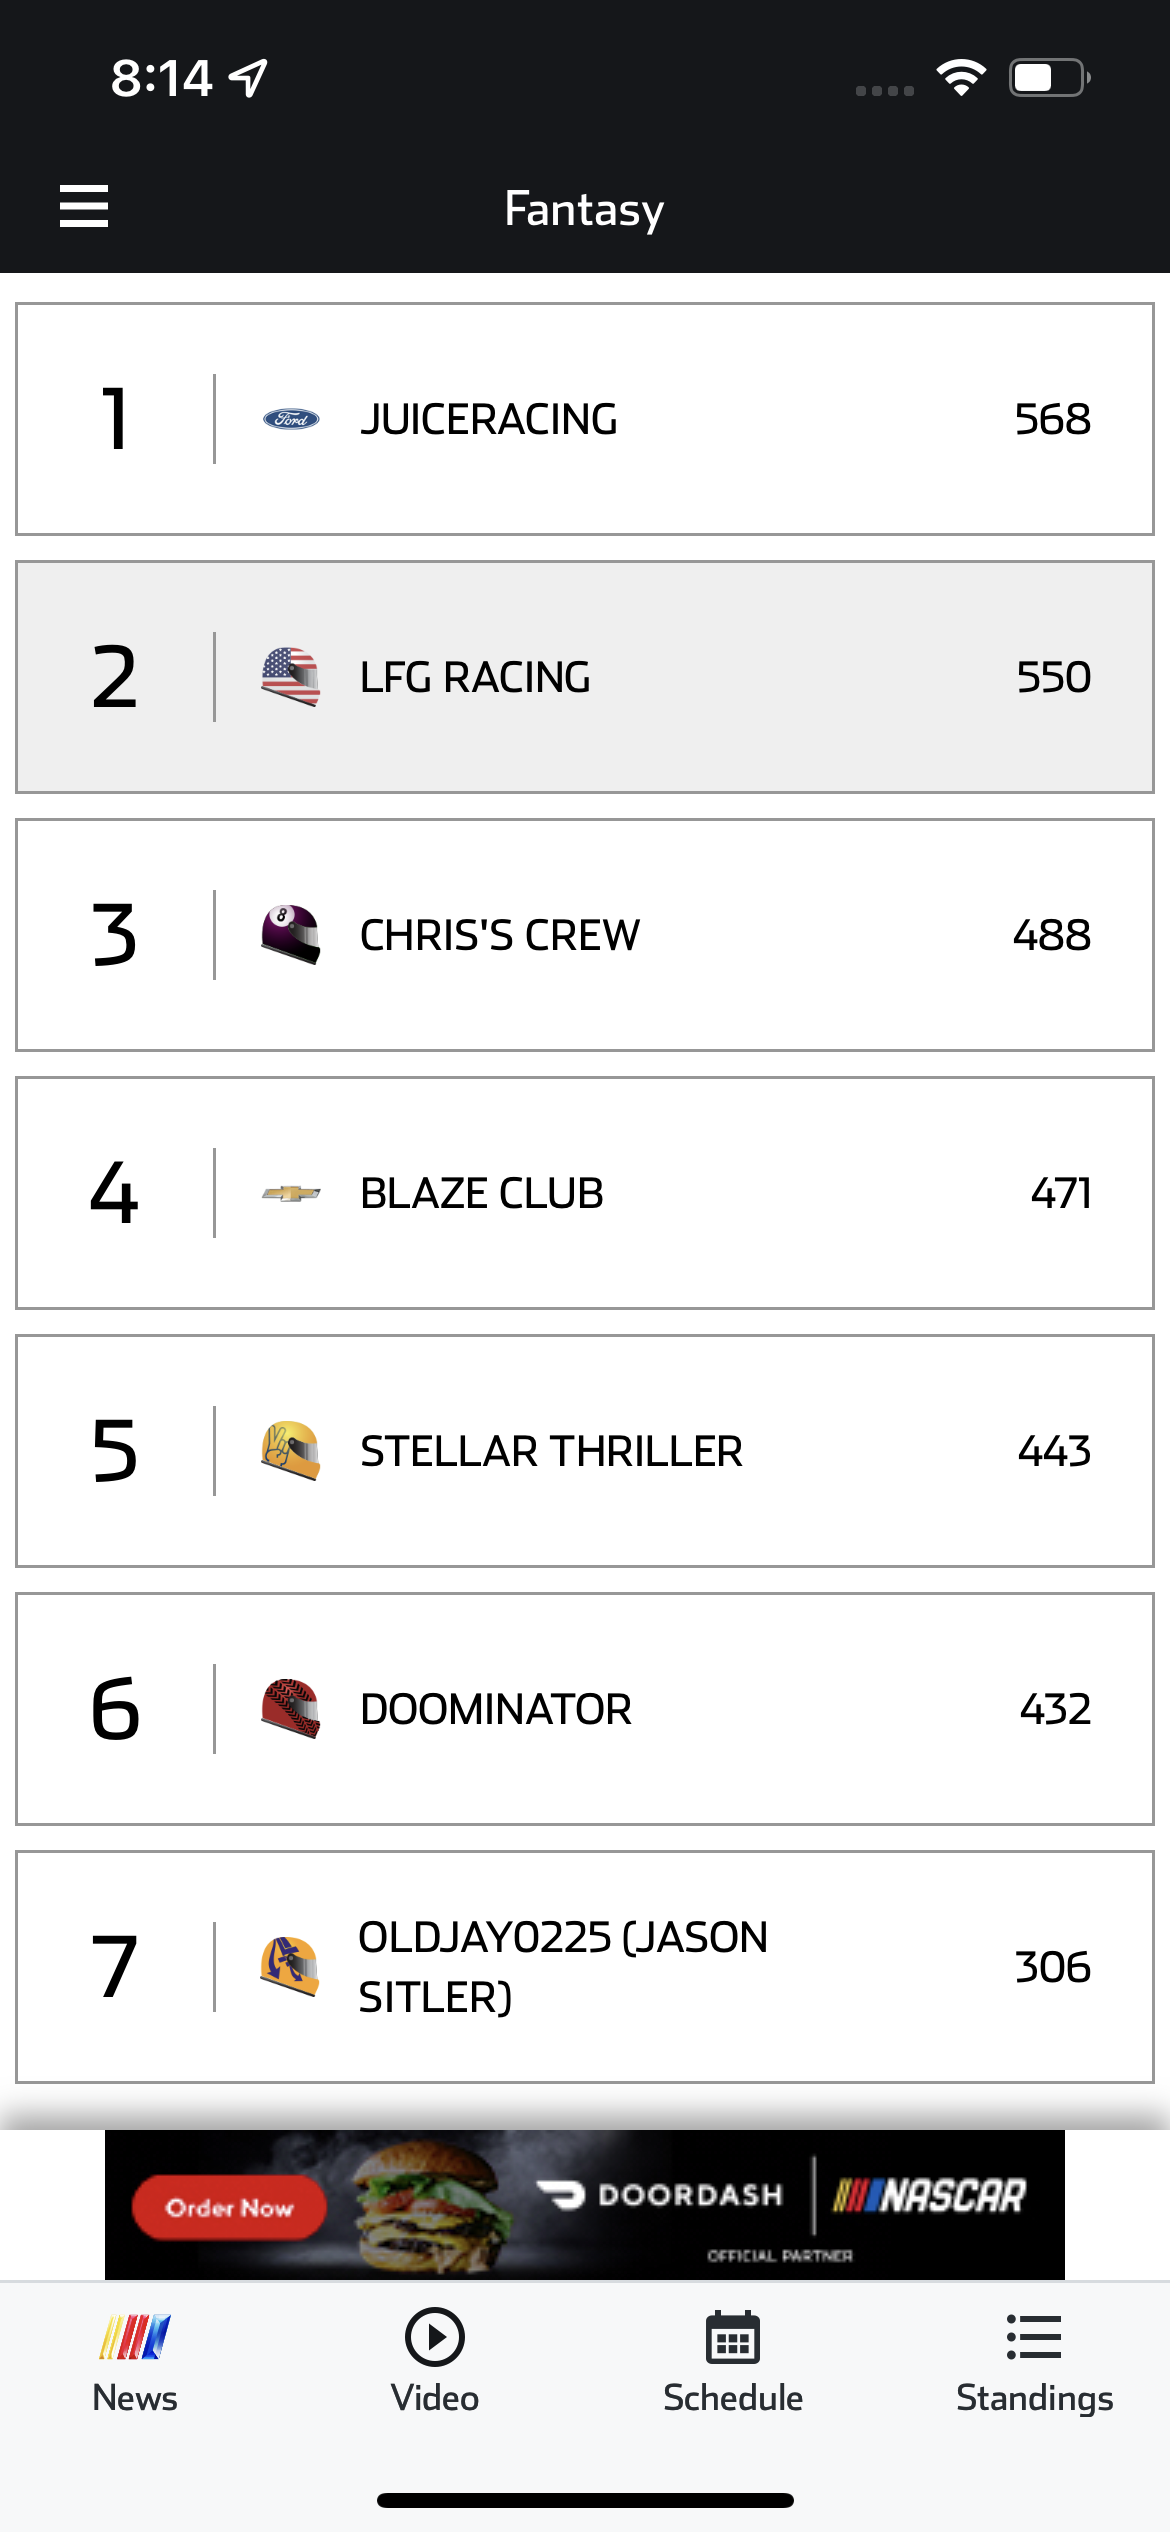The image size is (1170, 2532).
Task: Open the Standings tab
Action: tap(1034, 2362)
